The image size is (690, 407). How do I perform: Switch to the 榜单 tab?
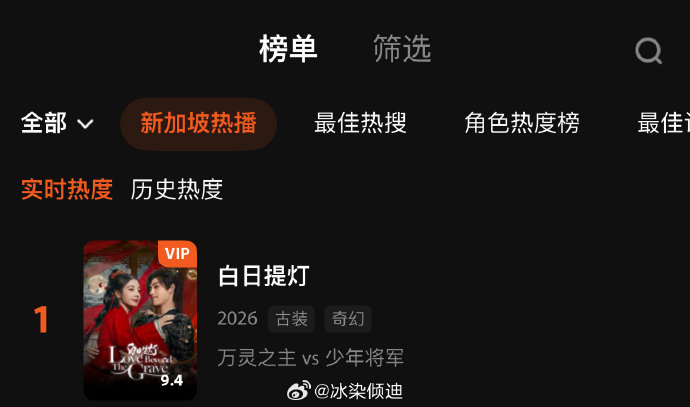(x=288, y=48)
